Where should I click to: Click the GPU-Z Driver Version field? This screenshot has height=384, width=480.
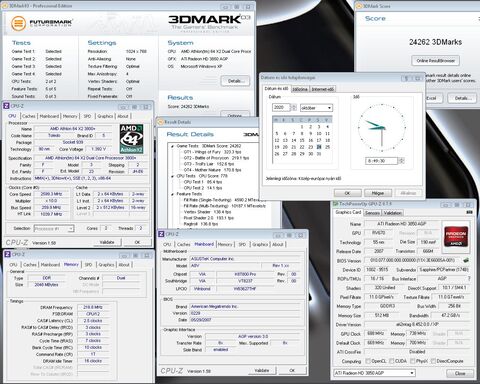click(417, 324)
